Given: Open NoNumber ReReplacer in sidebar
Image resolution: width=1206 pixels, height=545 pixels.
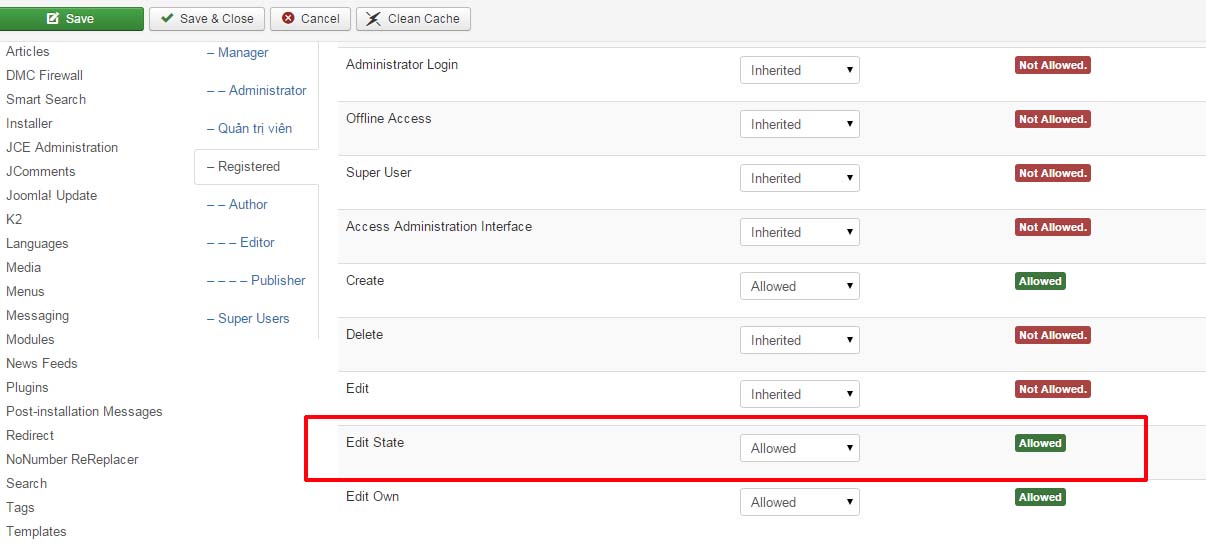Looking at the screenshot, I should point(72,459).
